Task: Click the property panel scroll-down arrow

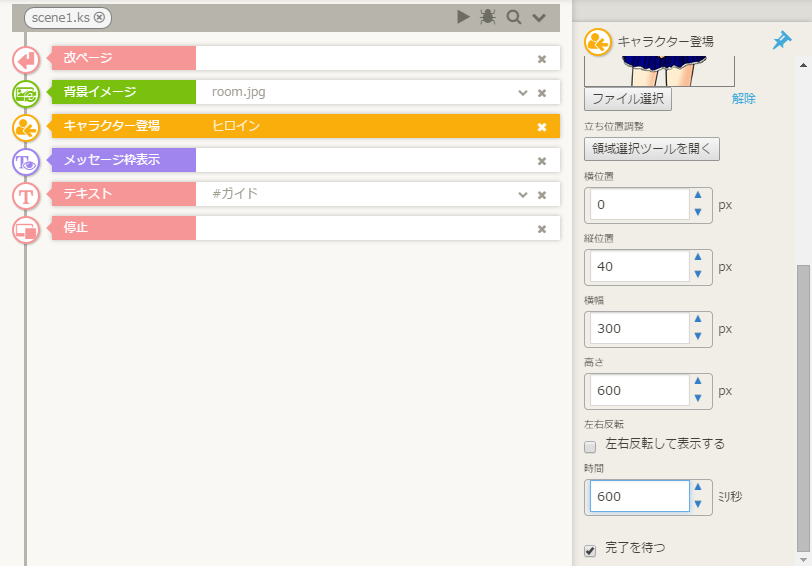Action: pyautogui.click(x=803, y=560)
